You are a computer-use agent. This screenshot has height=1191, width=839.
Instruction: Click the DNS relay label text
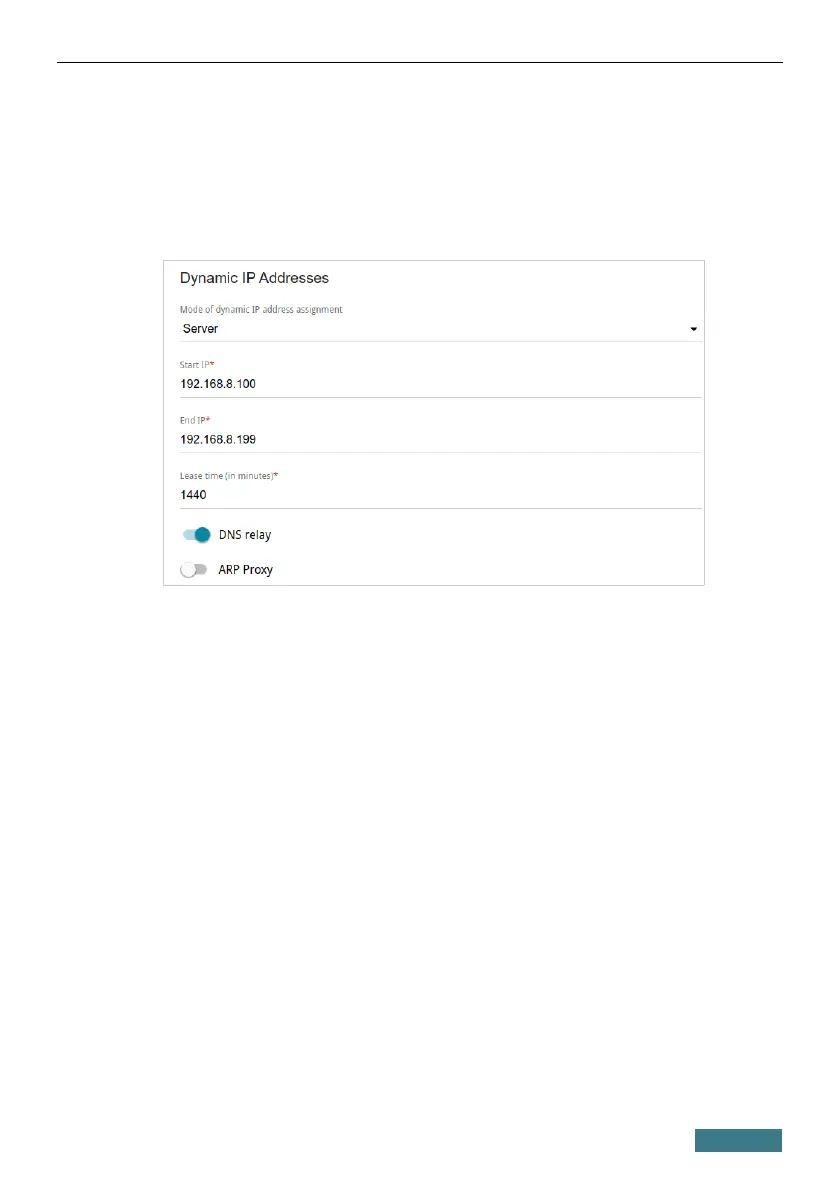tap(244, 535)
